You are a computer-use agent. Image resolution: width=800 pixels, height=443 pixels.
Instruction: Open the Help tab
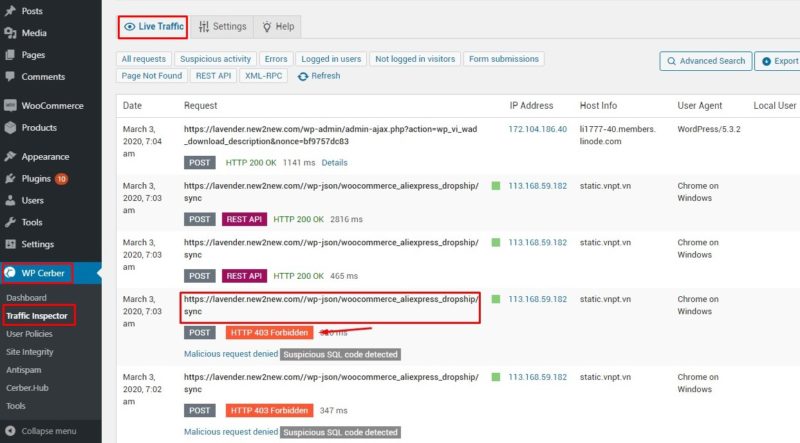(278, 27)
